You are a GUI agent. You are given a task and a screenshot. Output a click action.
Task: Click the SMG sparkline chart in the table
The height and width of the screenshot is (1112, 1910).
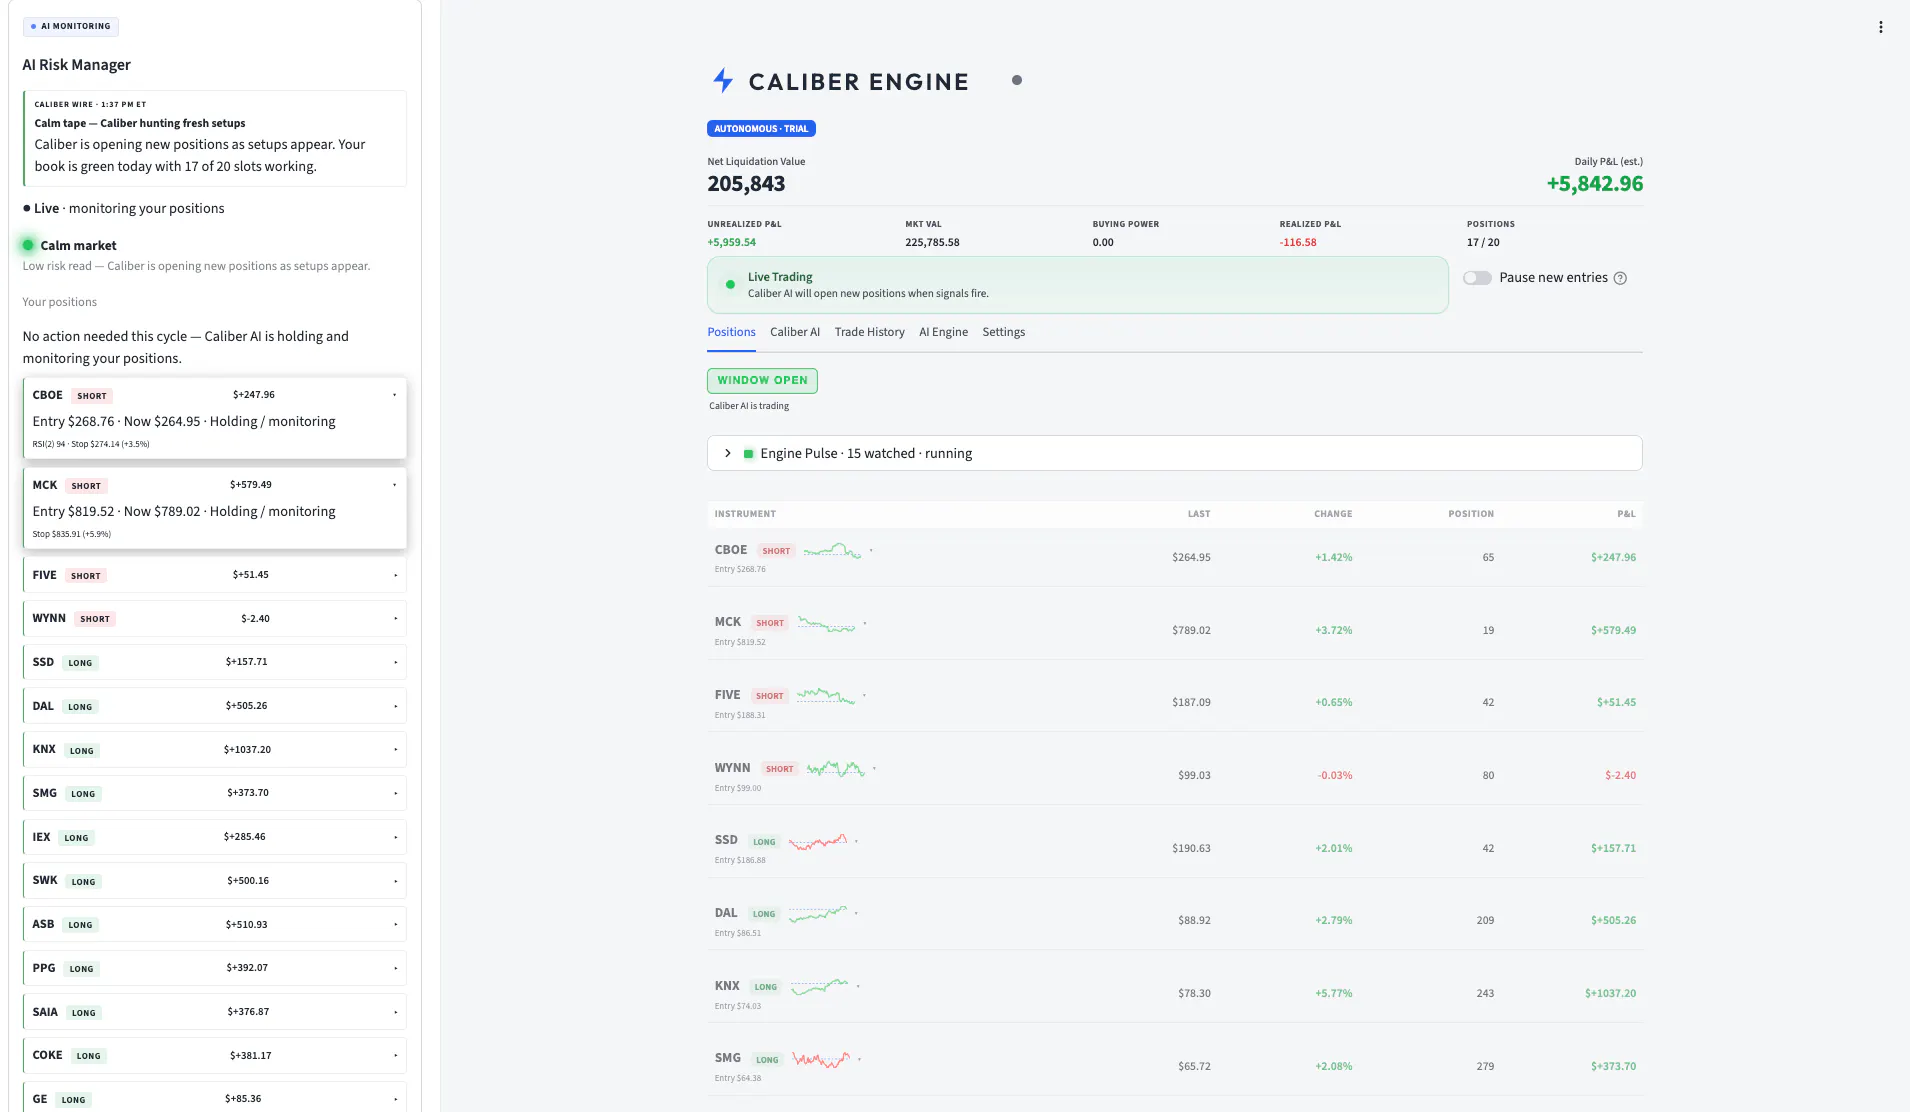pyautogui.click(x=821, y=1058)
